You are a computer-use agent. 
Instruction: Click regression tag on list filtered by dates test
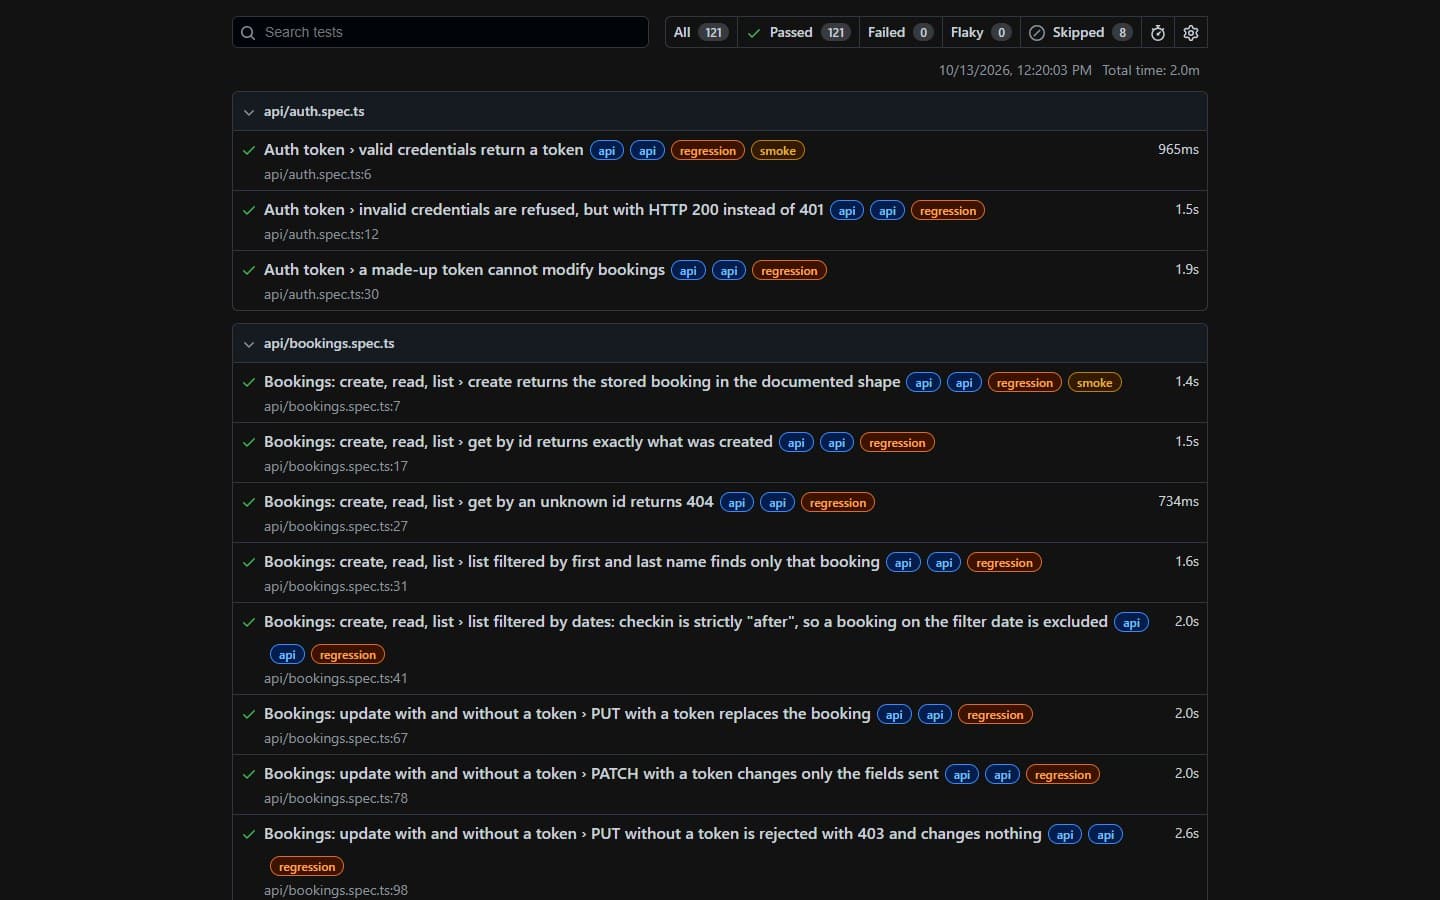(x=348, y=655)
